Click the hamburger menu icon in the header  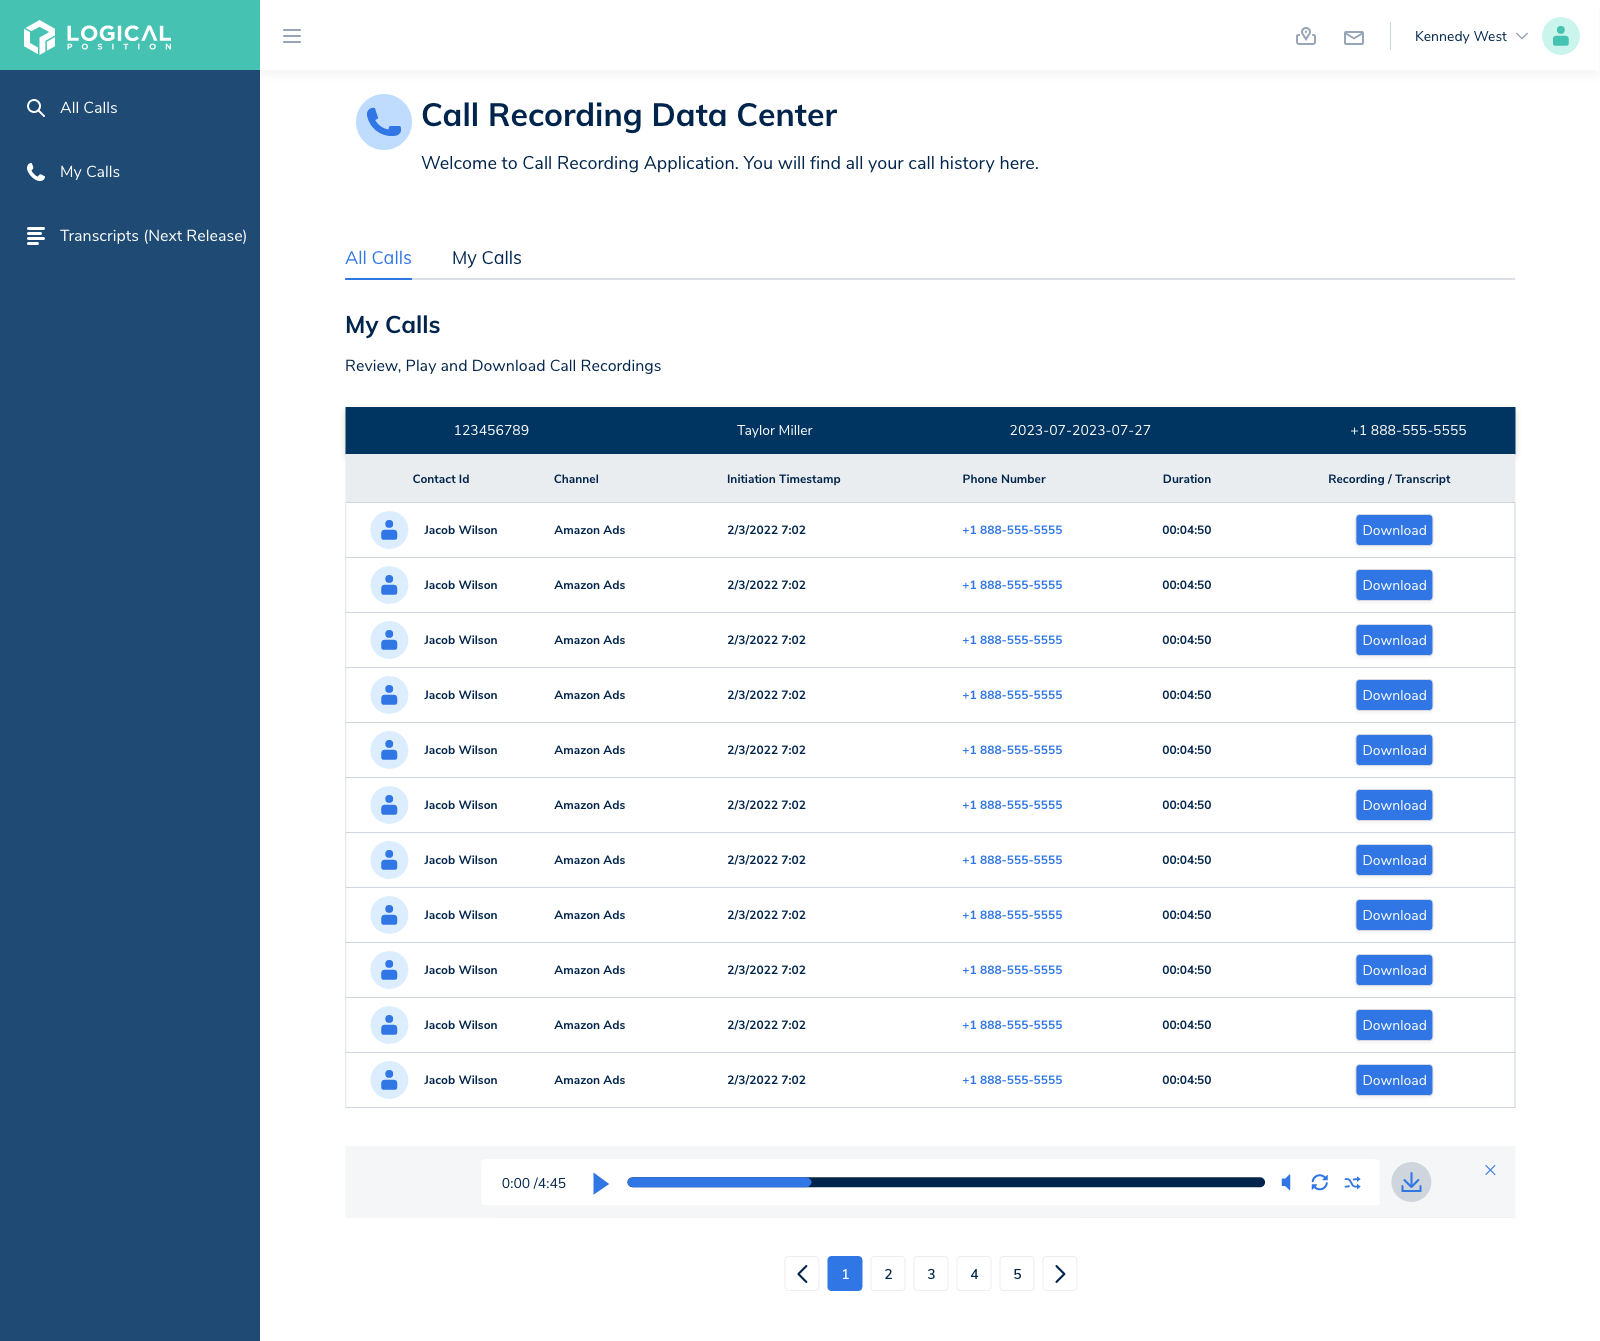(292, 36)
